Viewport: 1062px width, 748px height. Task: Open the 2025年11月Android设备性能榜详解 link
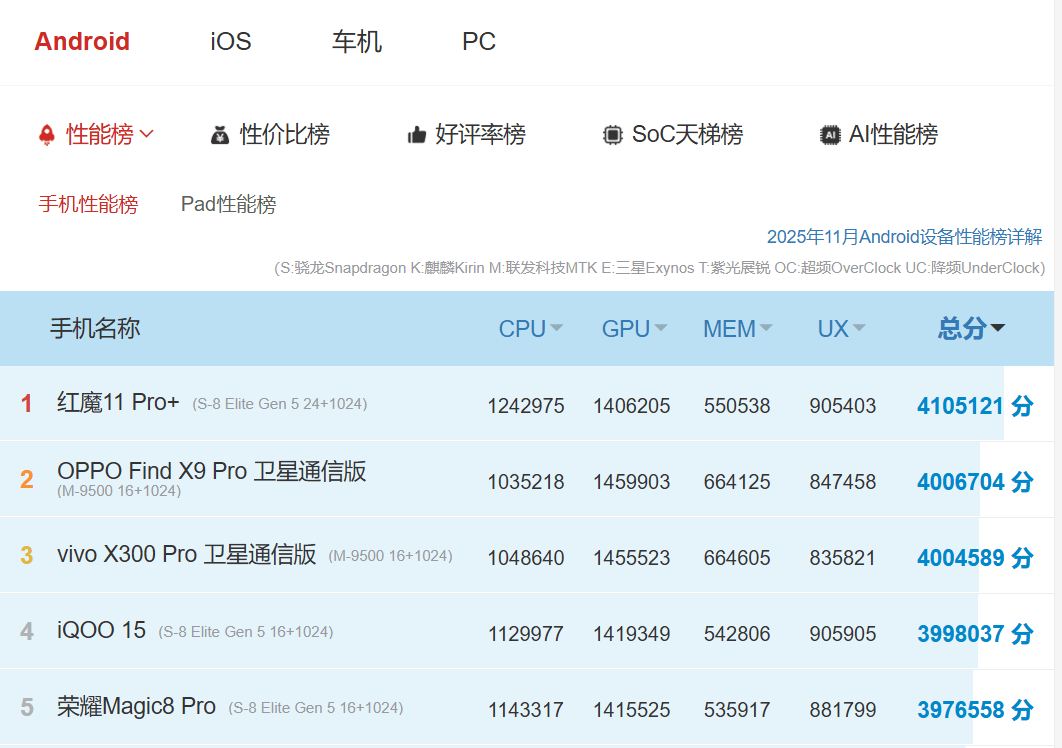tap(906, 236)
